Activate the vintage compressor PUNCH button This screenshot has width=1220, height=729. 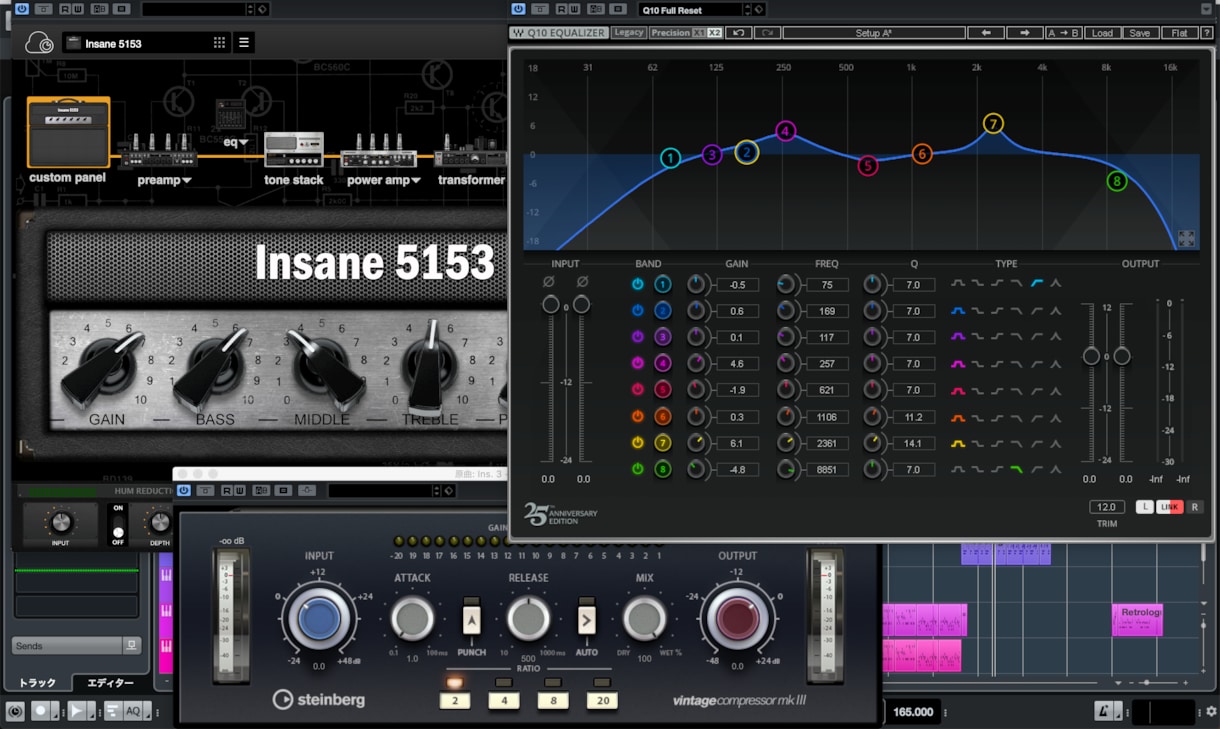click(471, 621)
